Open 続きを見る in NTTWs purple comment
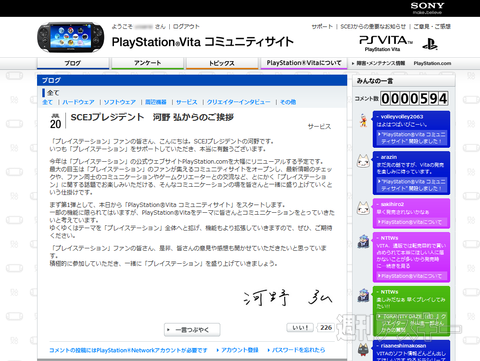The image size is (480, 361). pyautogui.click(x=396, y=266)
